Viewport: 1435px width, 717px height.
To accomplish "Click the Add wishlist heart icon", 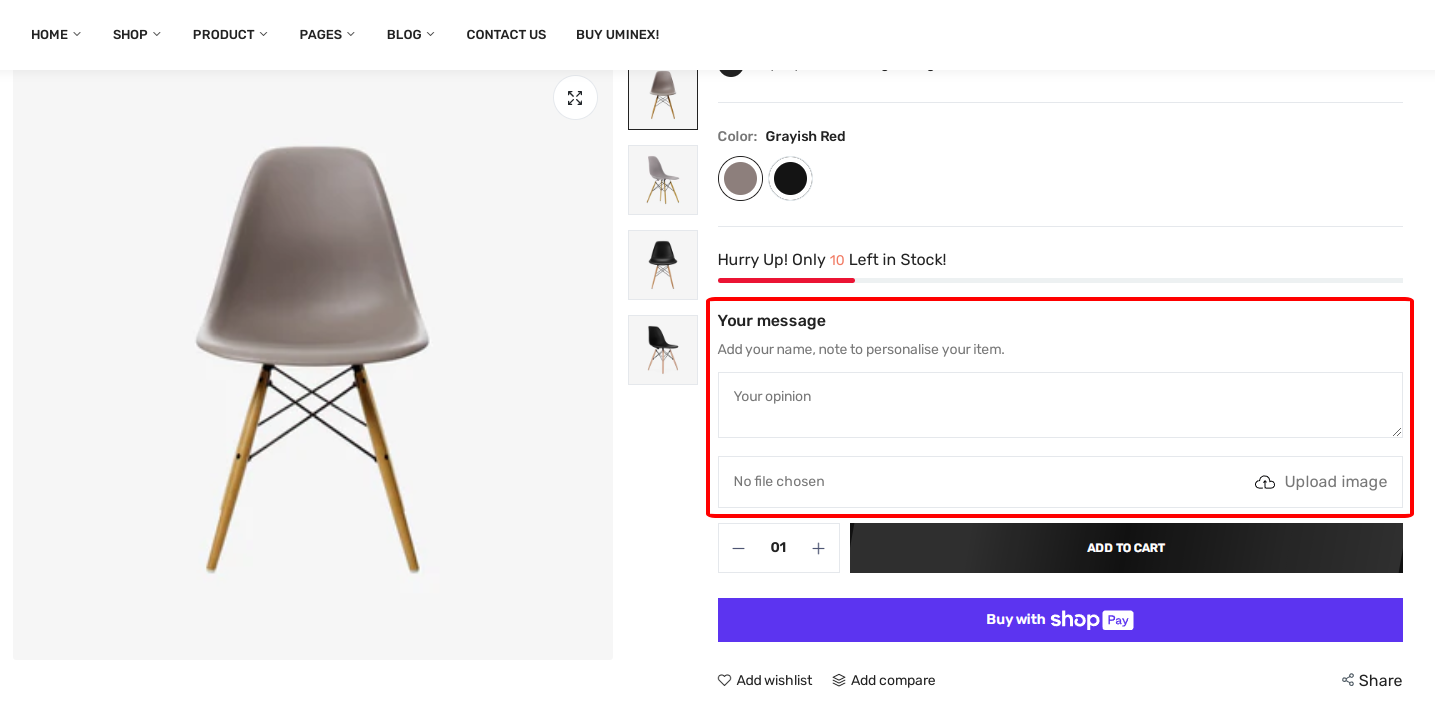I will click(725, 680).
